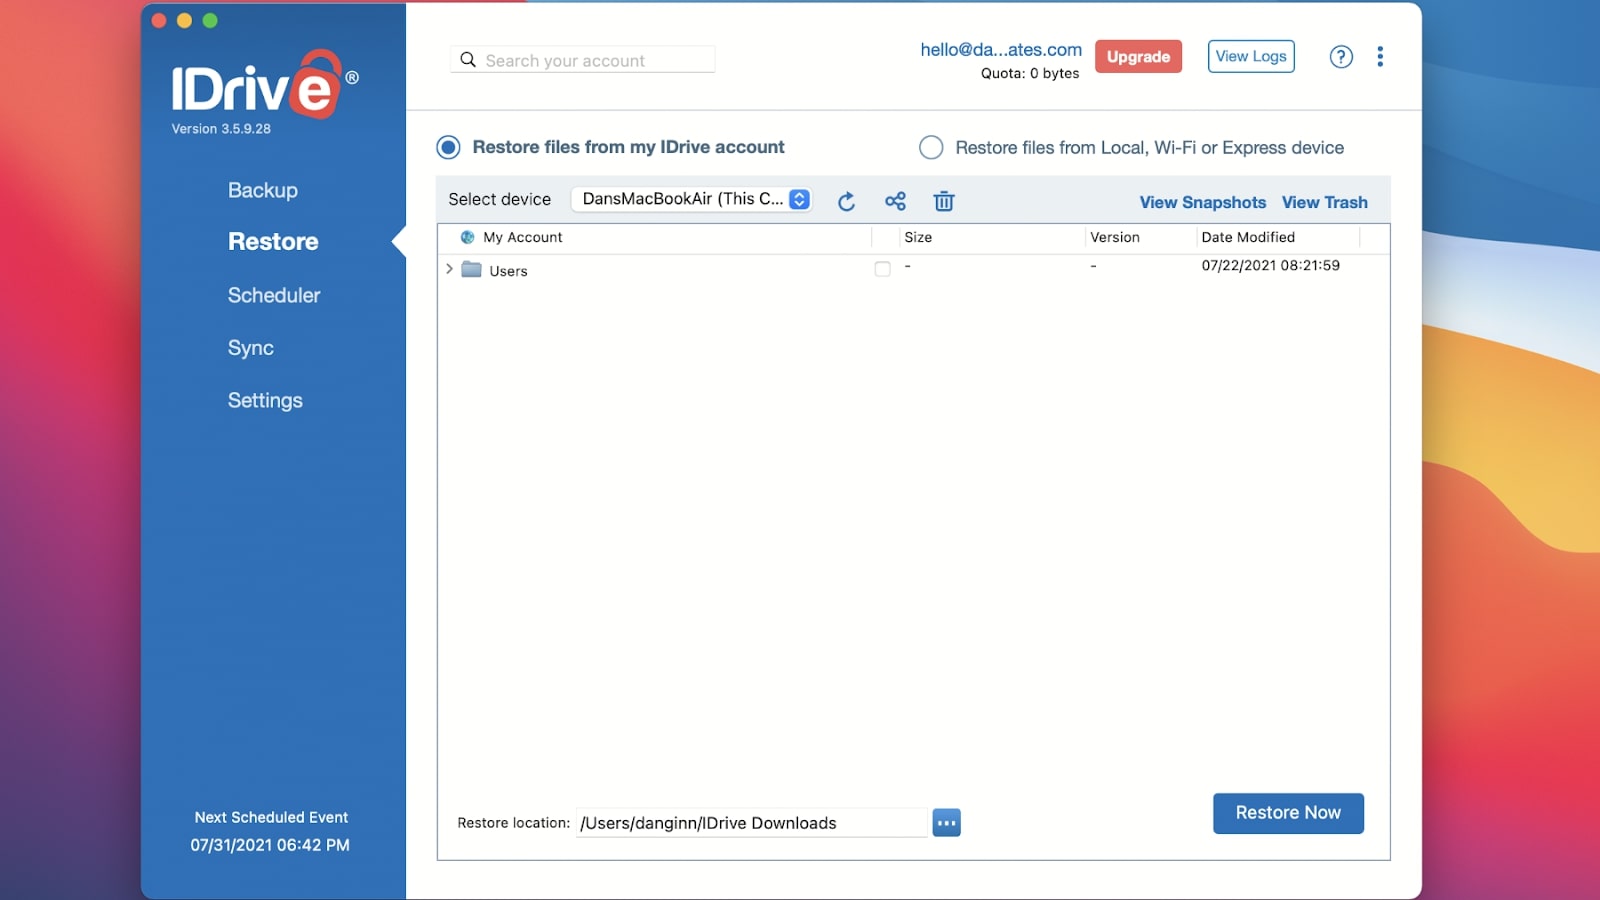Image resolution: width=1600 pixels, height=900 pixels.
Task: Click the My Account globe icon
Action: [466, 237]
